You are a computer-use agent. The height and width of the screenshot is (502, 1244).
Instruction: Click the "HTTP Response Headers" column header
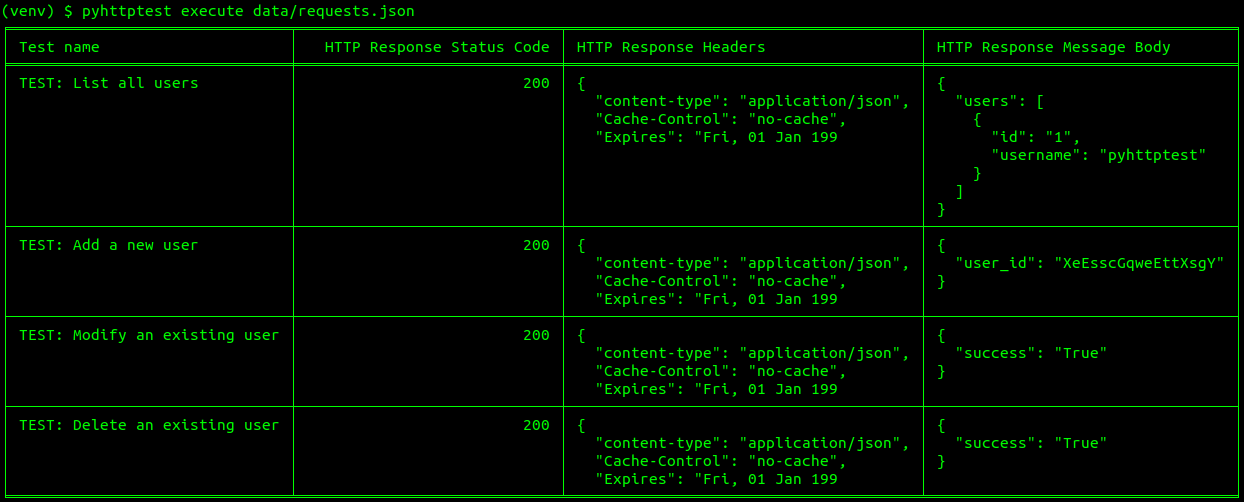click(x=671, y=47)
